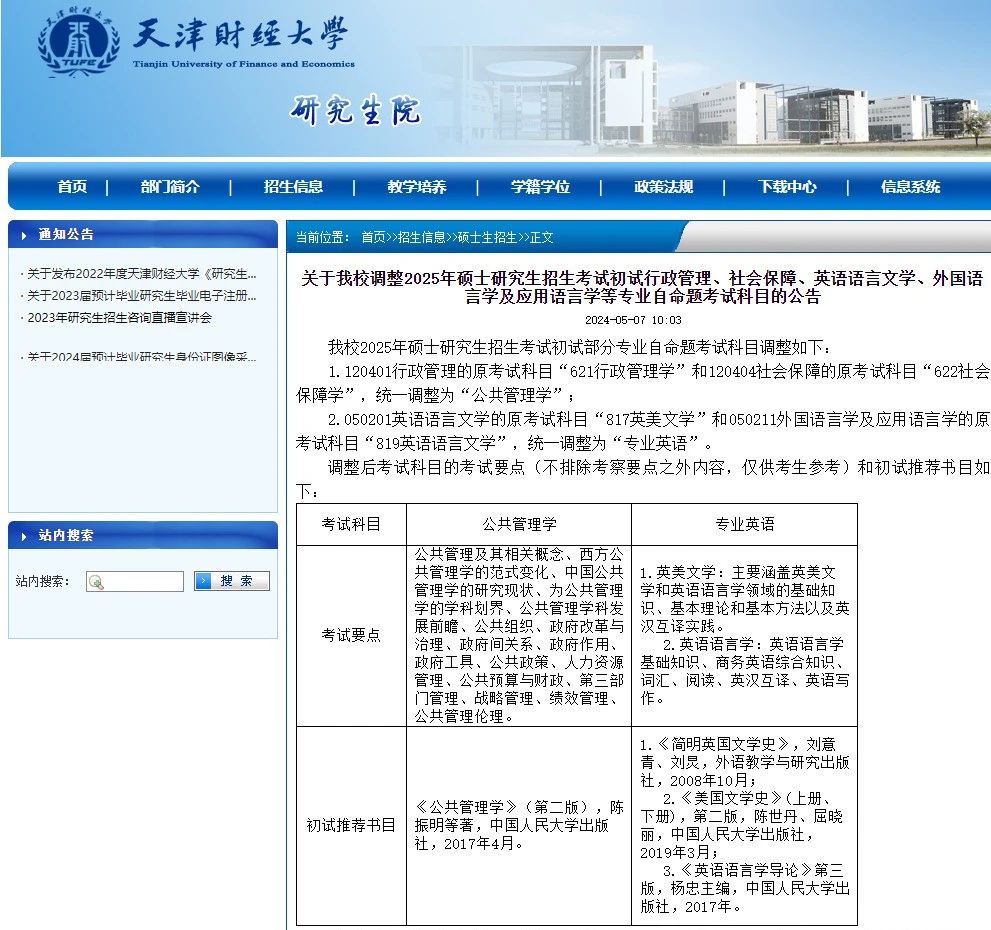Click the 《公共管理学》(第二版) book cell
Viewport: 991px width, 930px height.
(x=519, y=825)
